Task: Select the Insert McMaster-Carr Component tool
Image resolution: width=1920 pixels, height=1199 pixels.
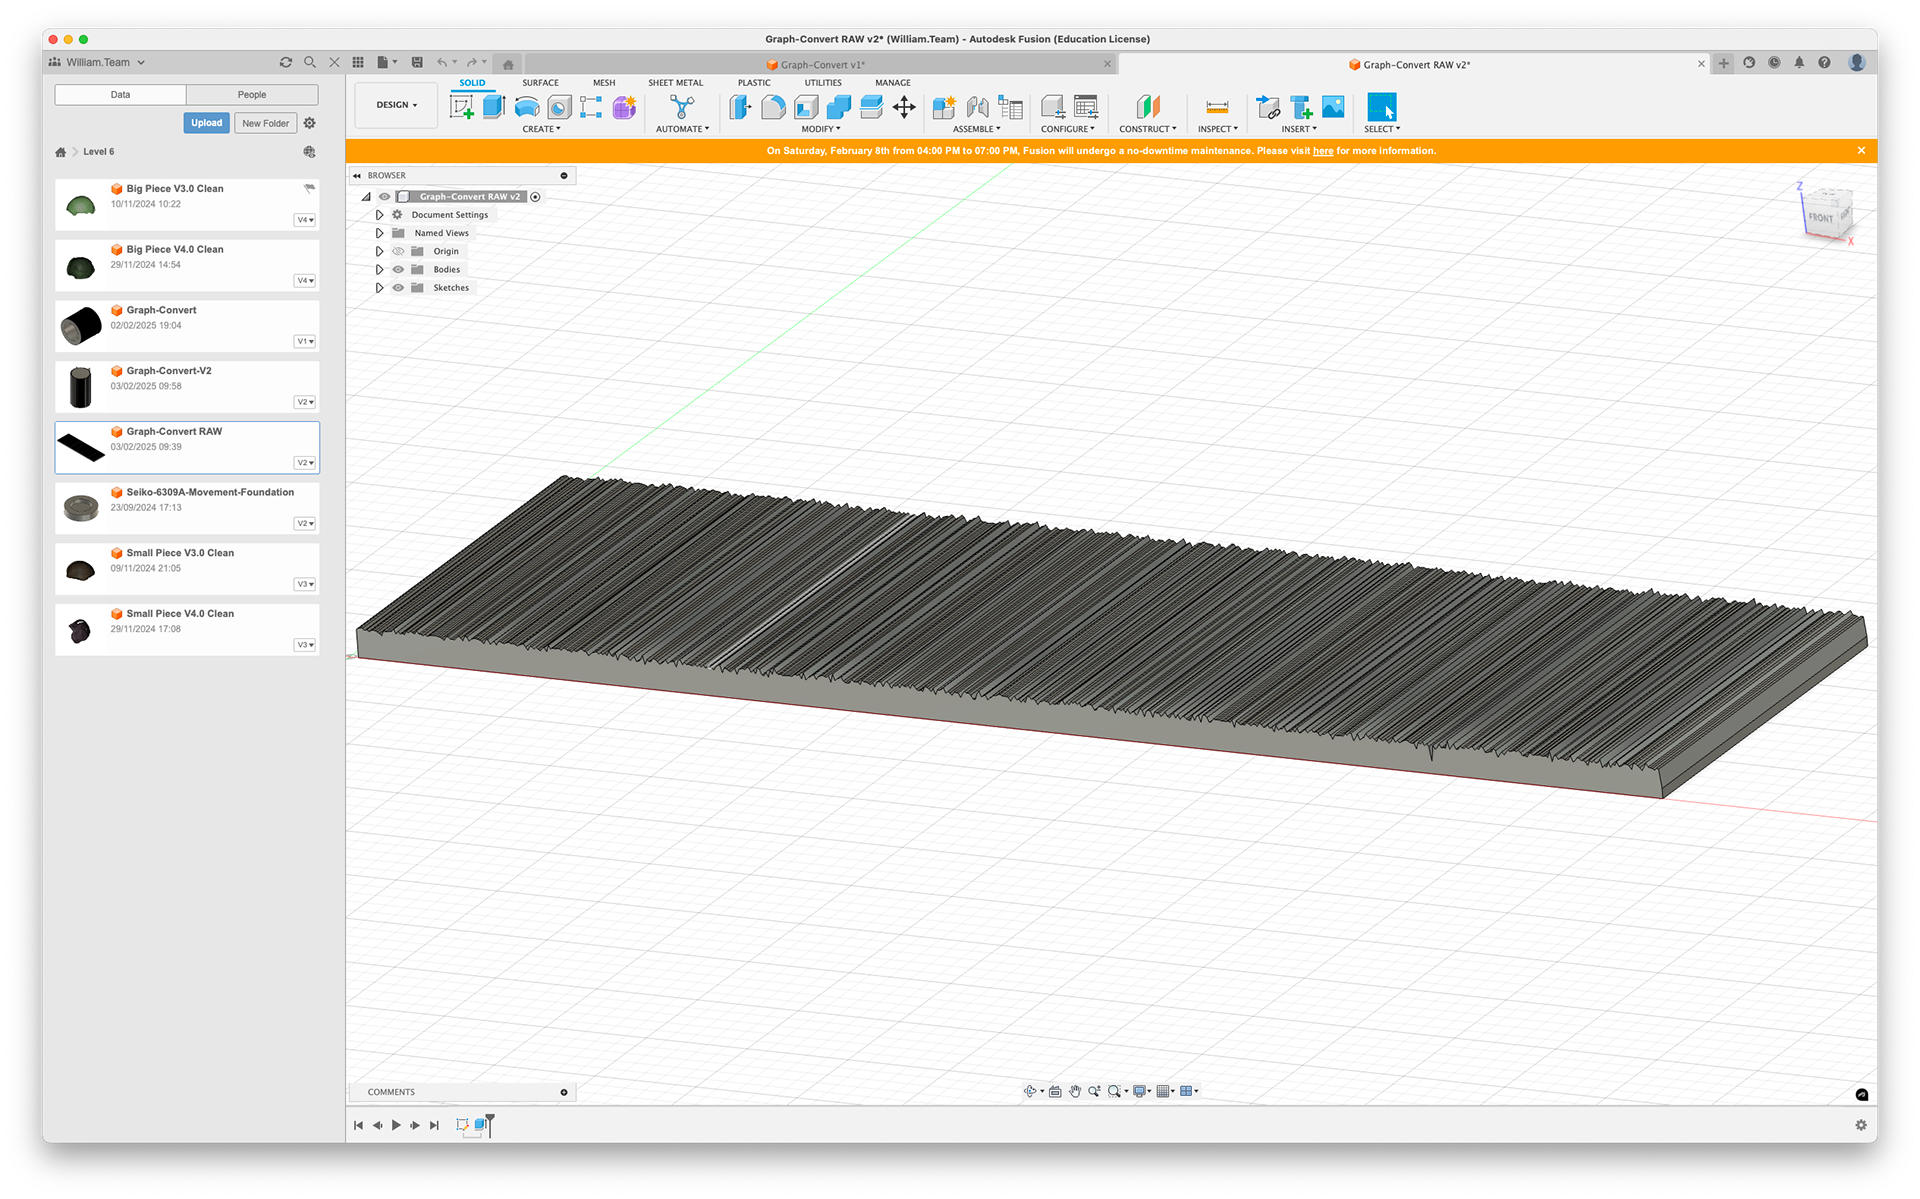Action: coord(1301,107)
